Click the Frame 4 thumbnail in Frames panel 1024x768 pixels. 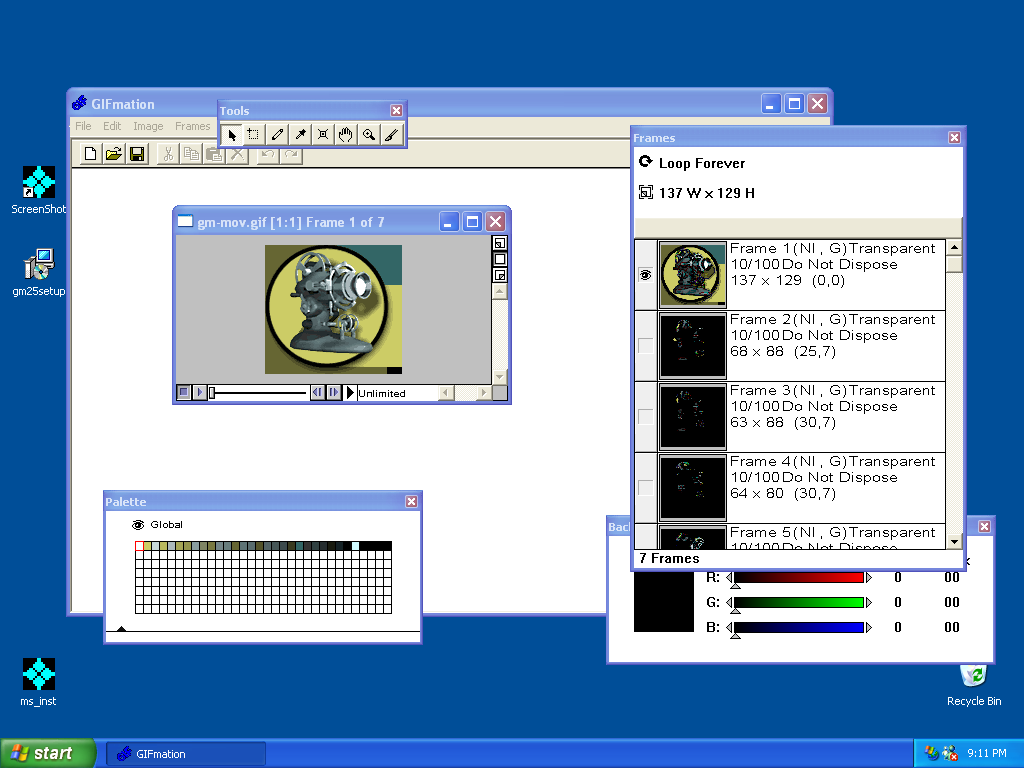coord(692,487)
